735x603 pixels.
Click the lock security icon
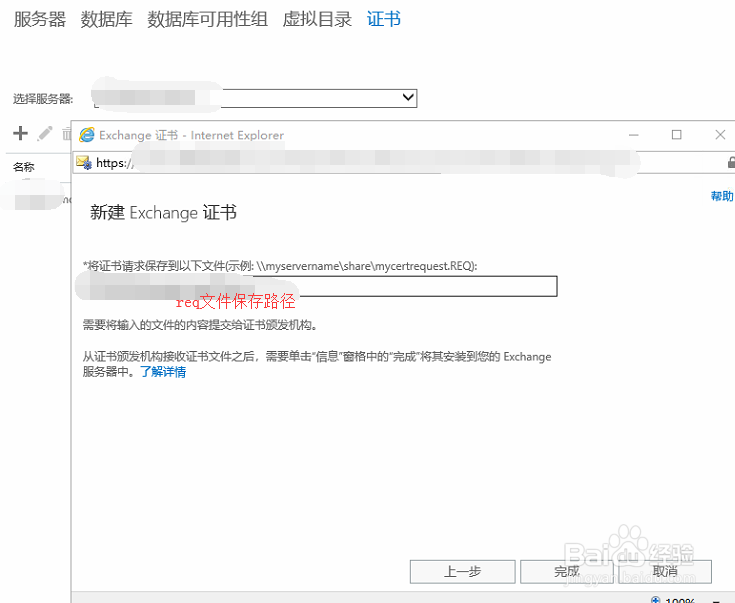(731, 163)
